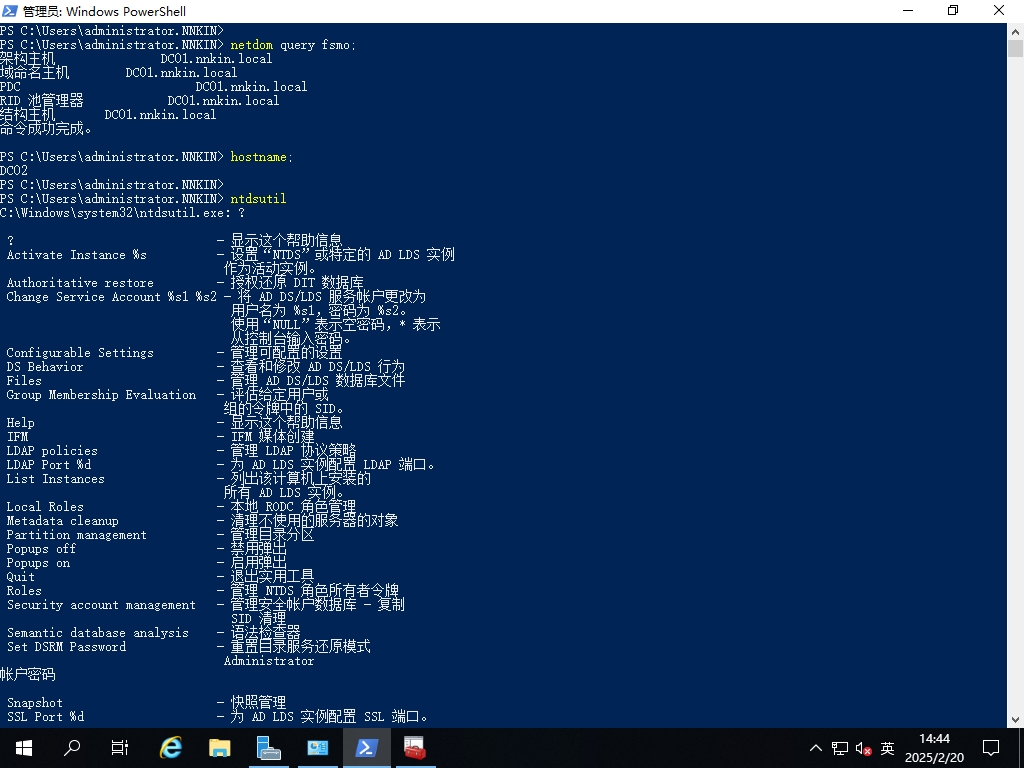
Task: Click the scrollbar down arrow
Action: pyautogui.click(x=1015, y=719)
